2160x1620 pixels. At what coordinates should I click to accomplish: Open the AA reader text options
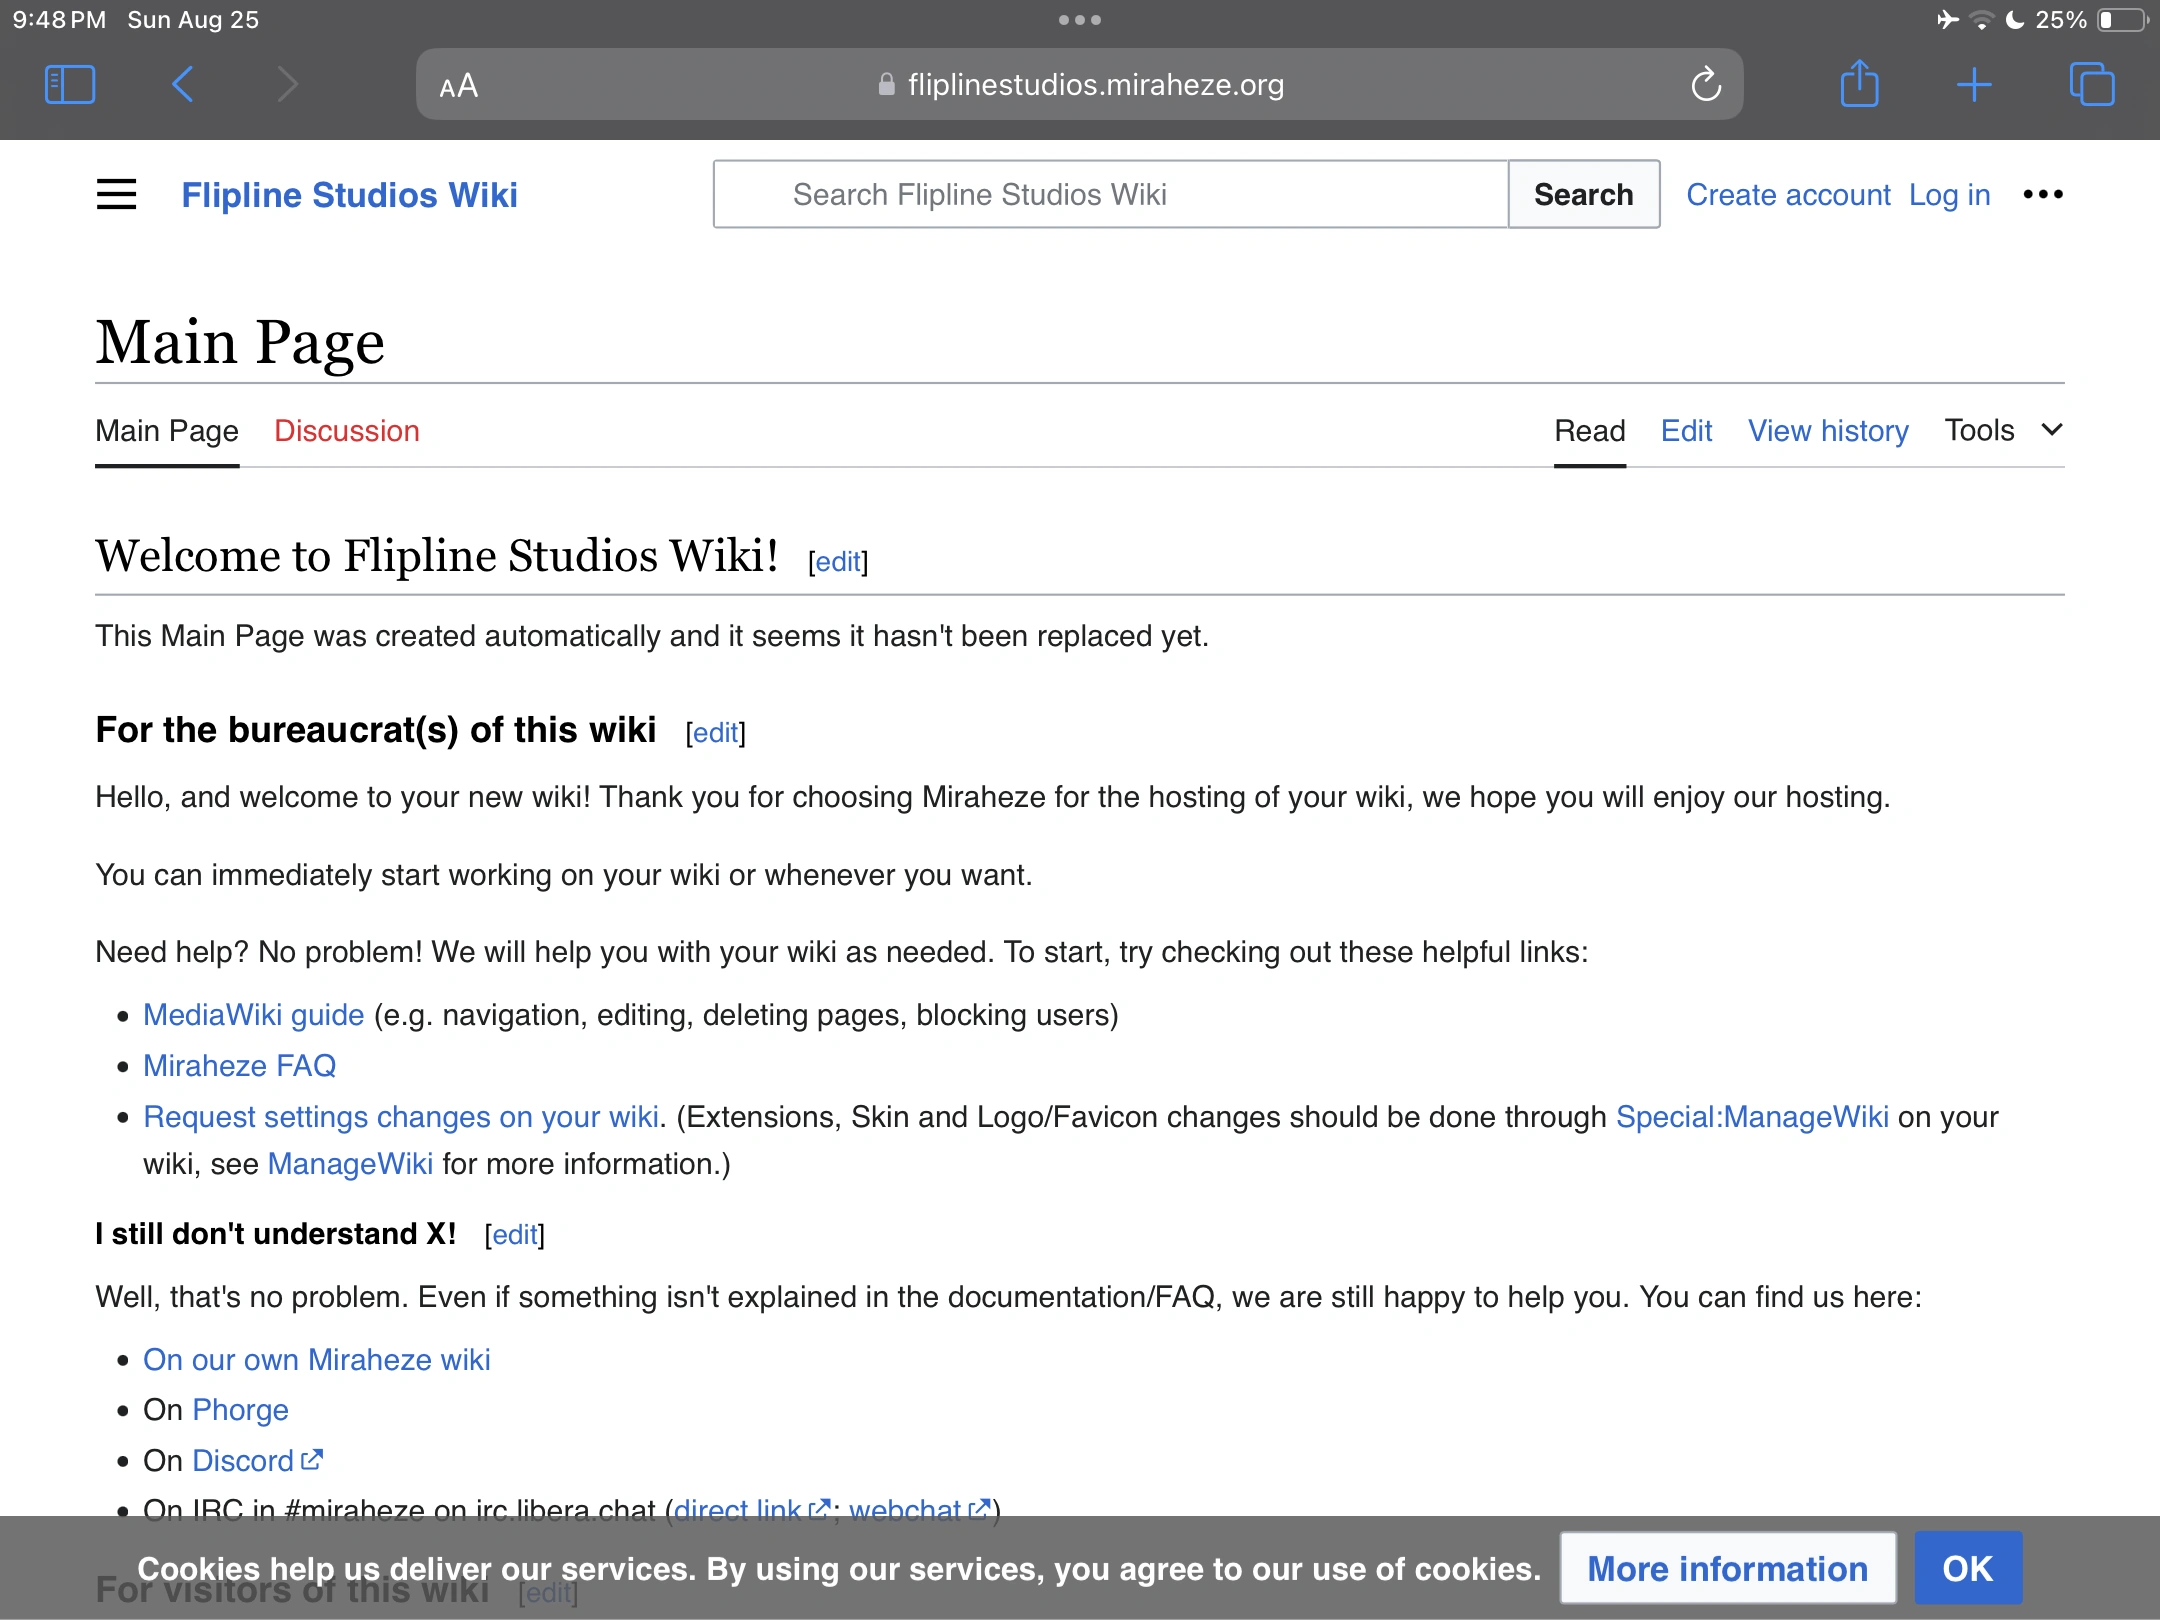(x=459, y=86)
